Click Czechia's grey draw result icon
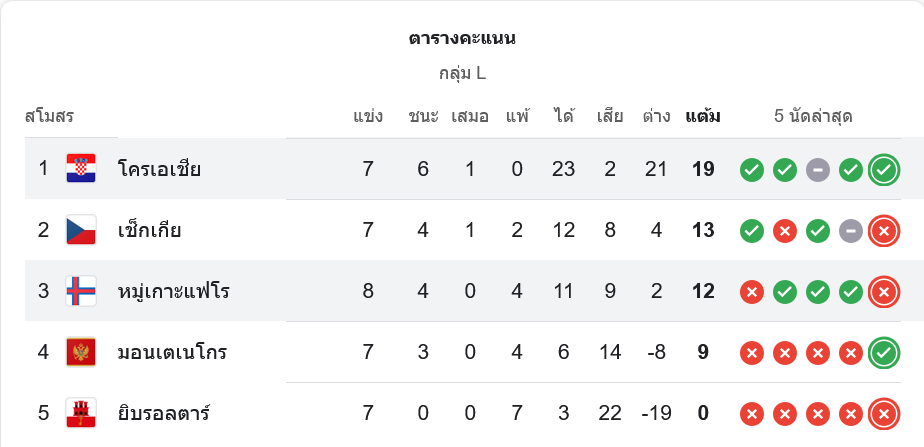This screenshot has height=447, width=924. pyautogui.click(x=850, y=231)
